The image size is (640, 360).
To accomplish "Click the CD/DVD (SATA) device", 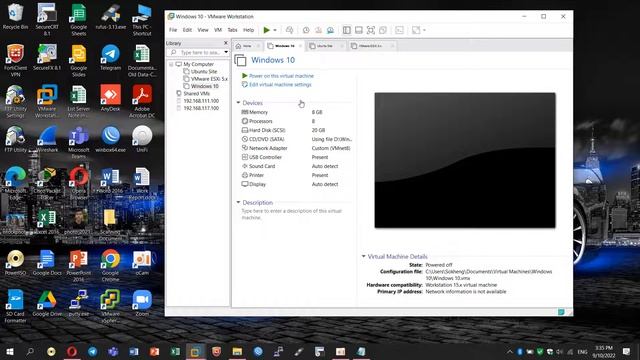I will pyautogui.click(x=296, y=139).
